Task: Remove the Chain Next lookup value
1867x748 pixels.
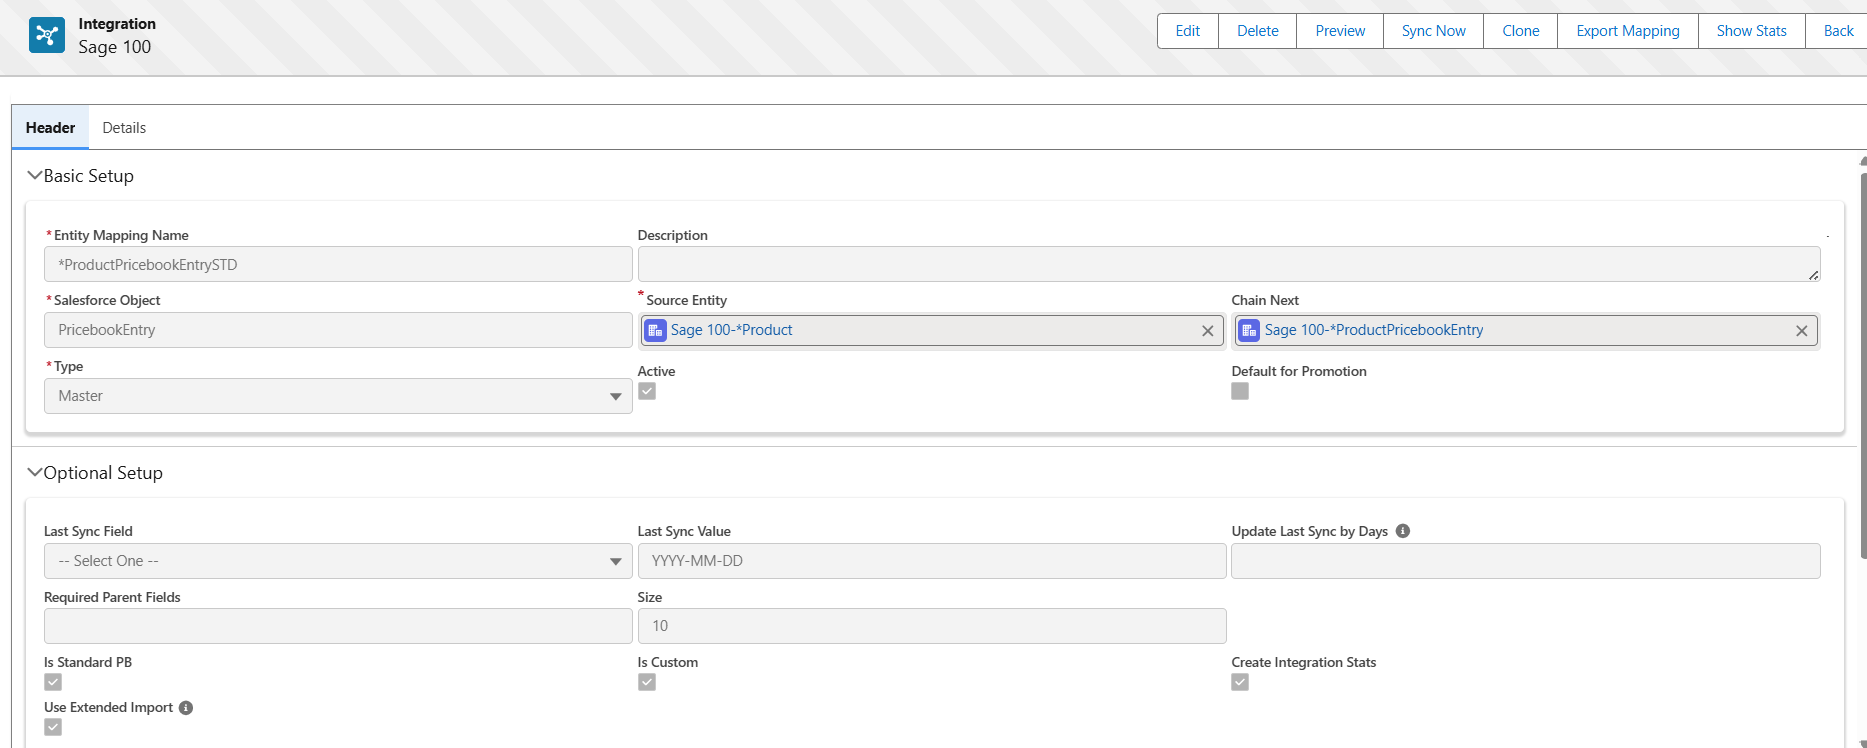Action: tap(1801, 331)
